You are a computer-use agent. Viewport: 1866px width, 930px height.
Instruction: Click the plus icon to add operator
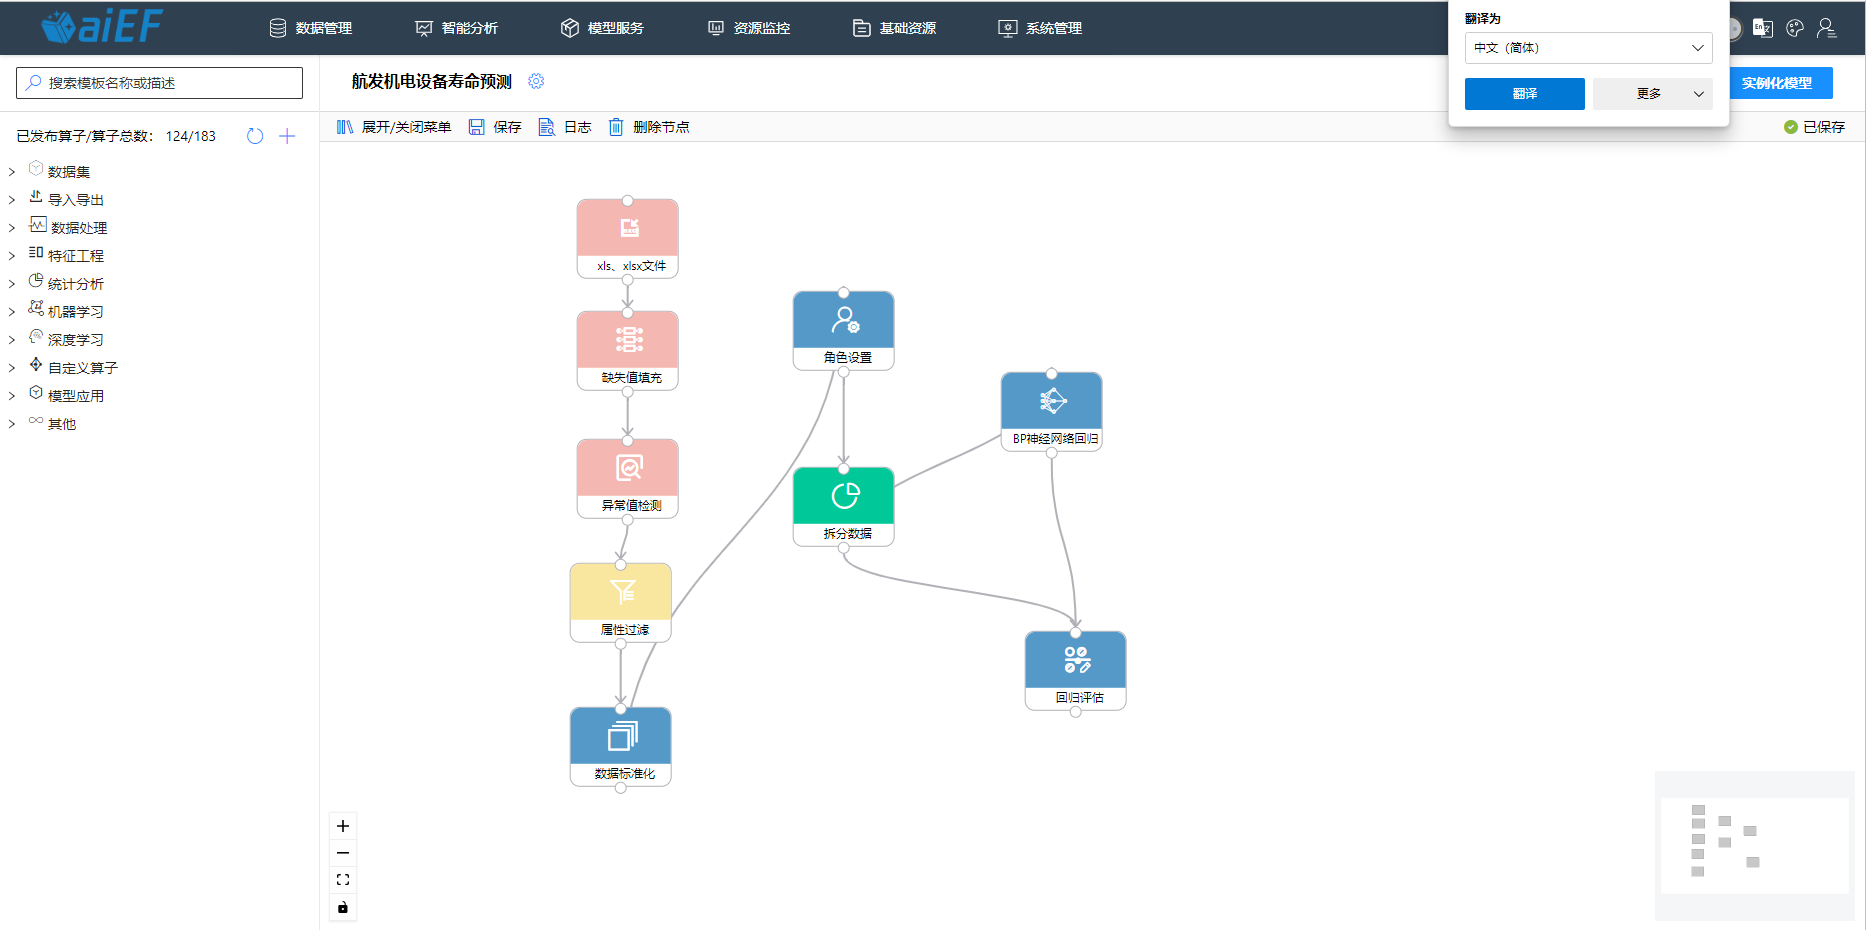pos(287,136)
